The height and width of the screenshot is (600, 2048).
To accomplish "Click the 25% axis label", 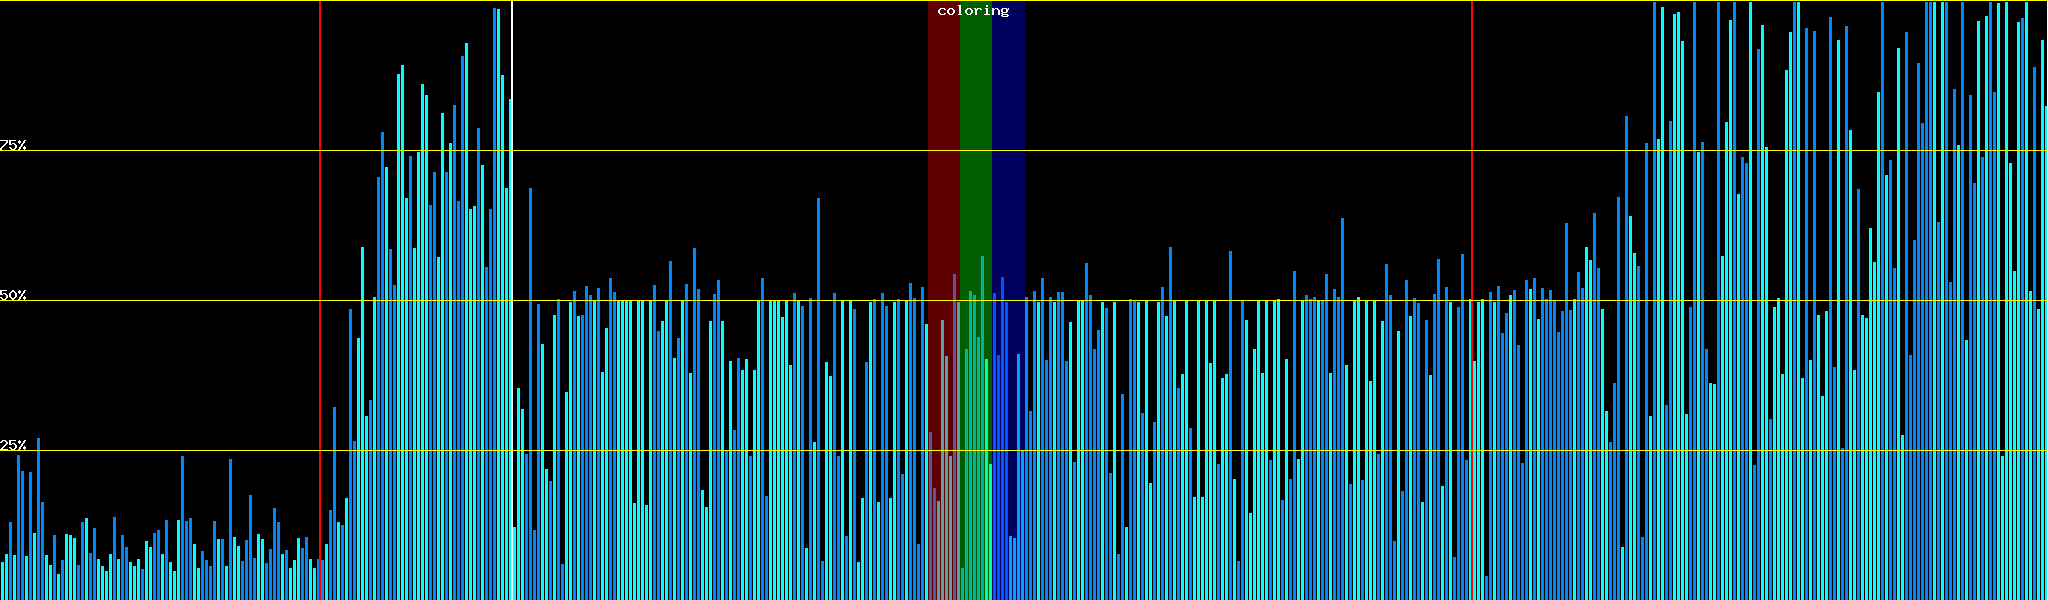I will pyautogui.click(x=13, y=445).
